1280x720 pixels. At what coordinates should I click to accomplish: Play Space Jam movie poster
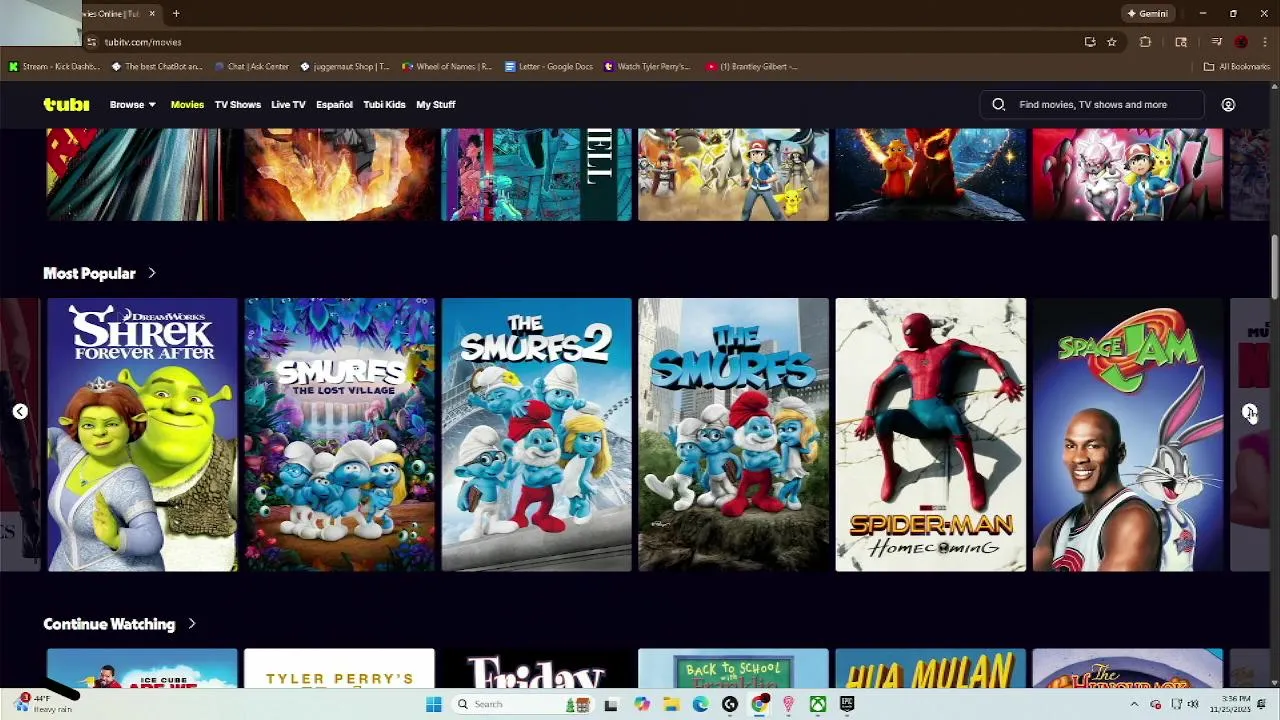(1127, 434)
